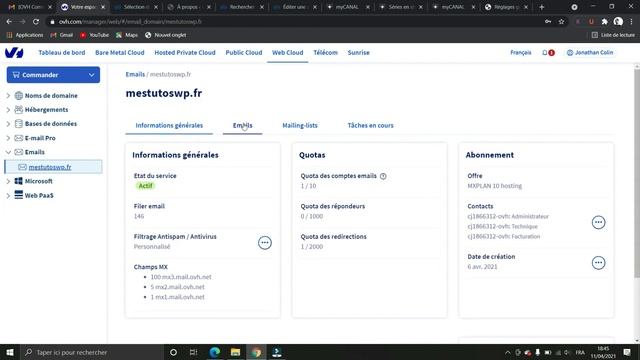Expand the Web PaaS tree
The width and height of the screenshot is (640, 360).
tap(8, 196)
